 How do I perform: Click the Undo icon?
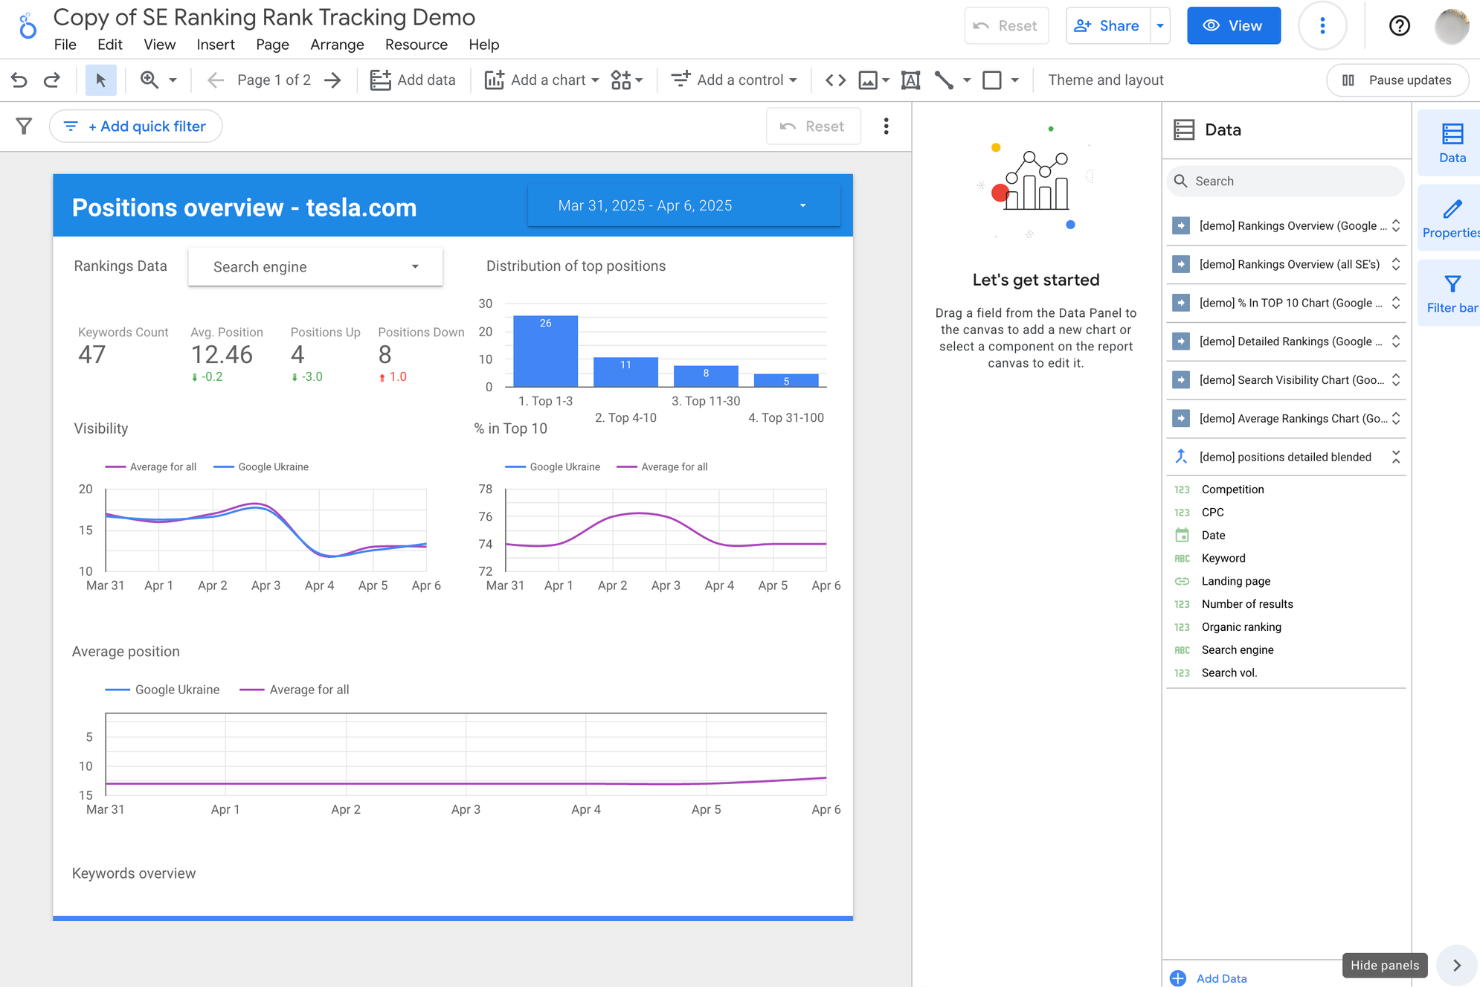18,79
